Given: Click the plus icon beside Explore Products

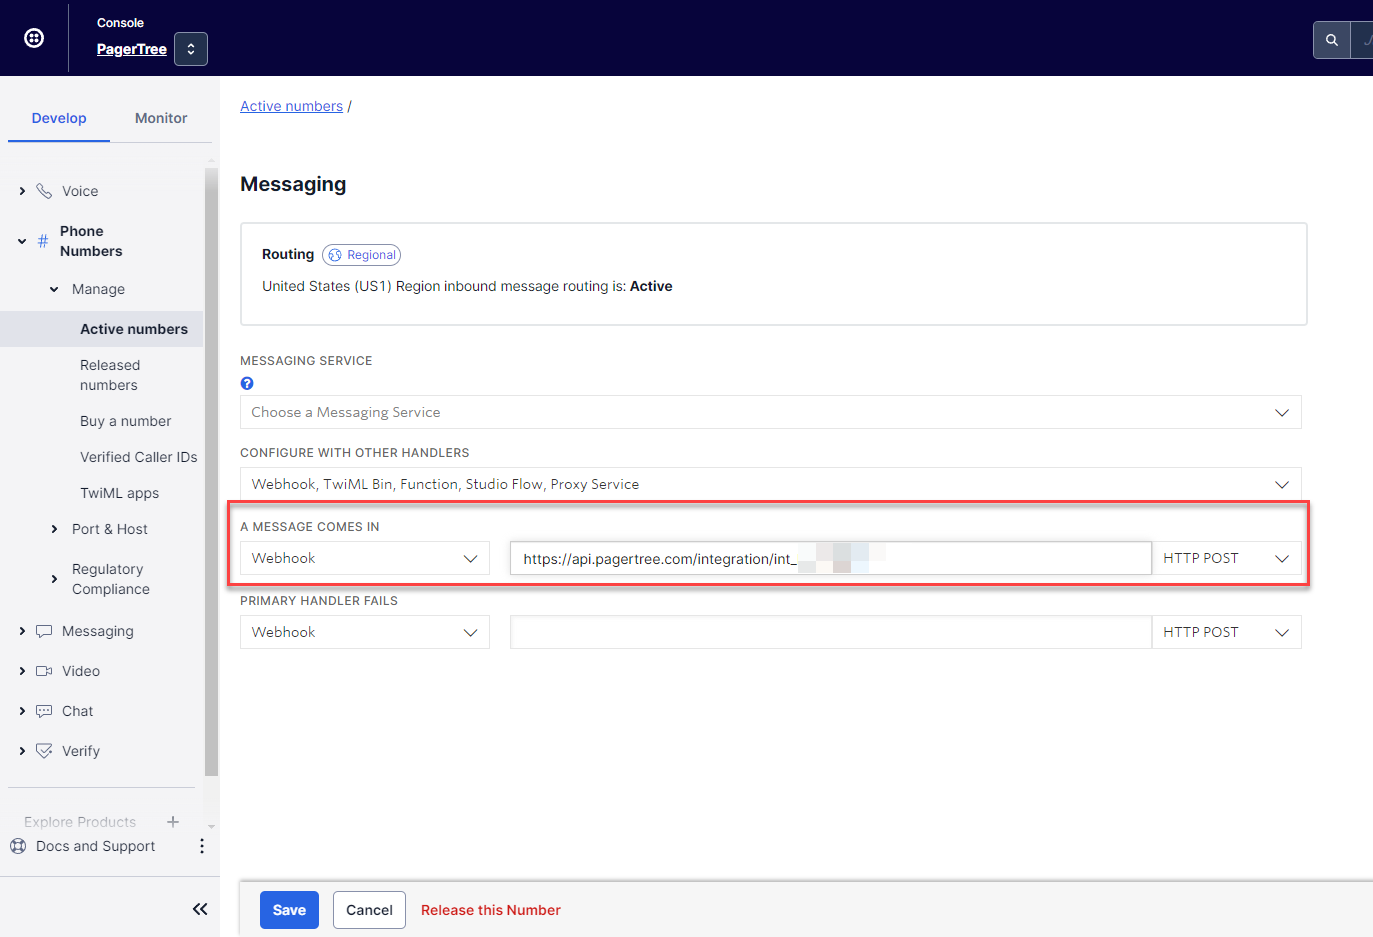Looking at the screenshot, I should (173, 822).
